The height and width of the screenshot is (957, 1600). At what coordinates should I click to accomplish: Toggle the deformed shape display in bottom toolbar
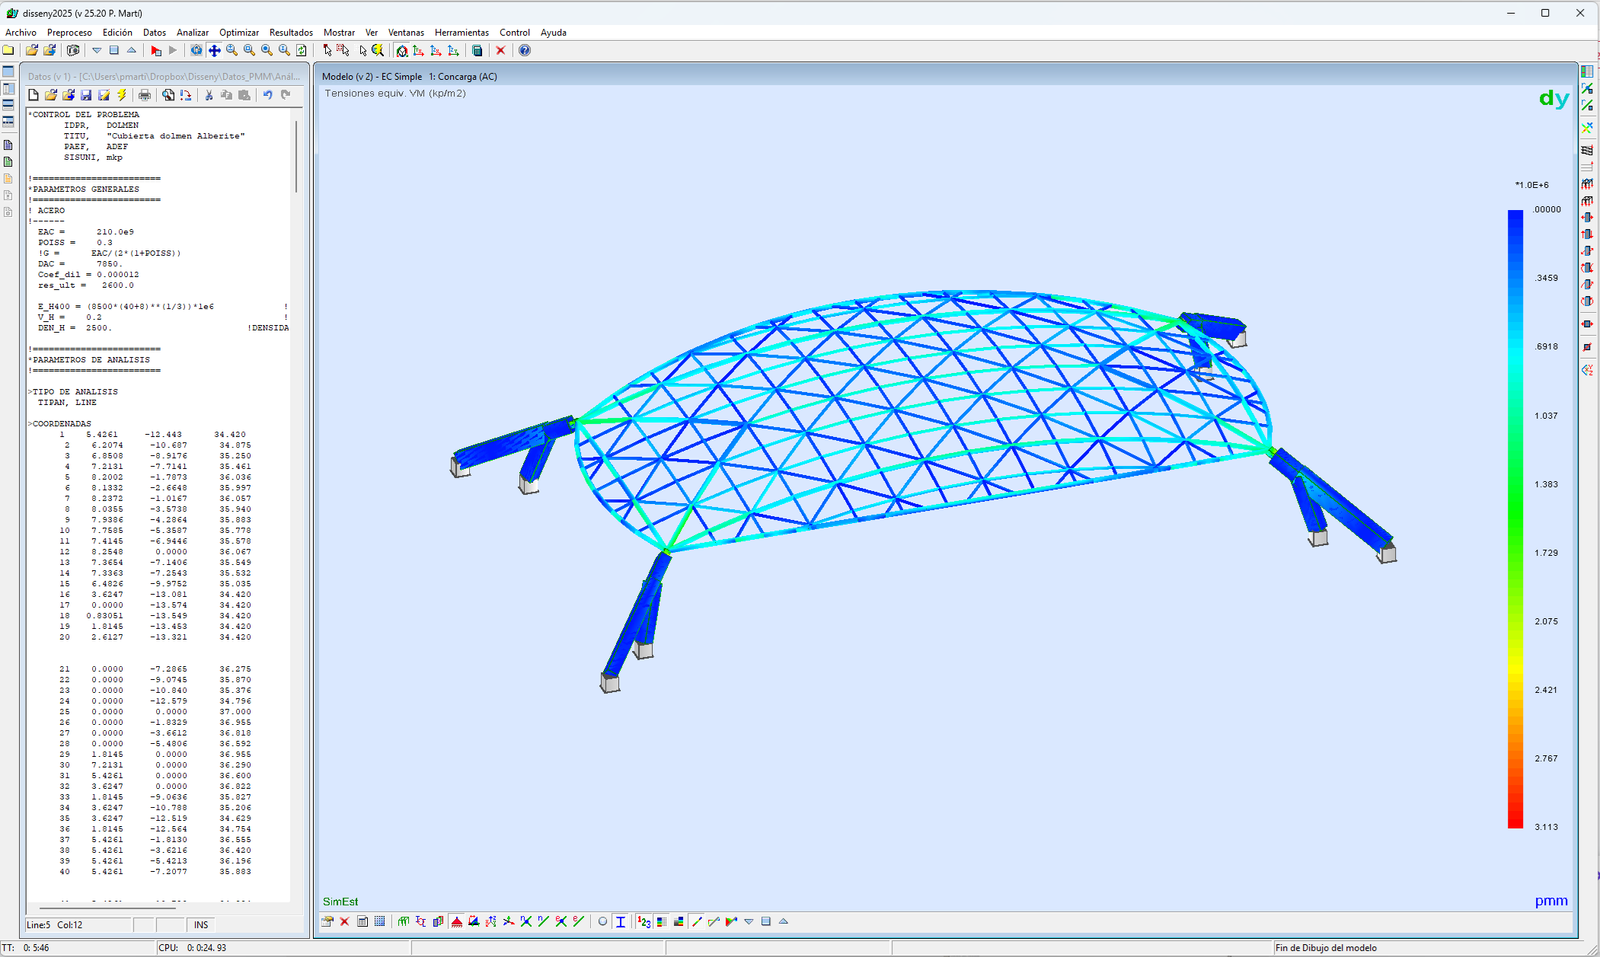click(473, 922)
